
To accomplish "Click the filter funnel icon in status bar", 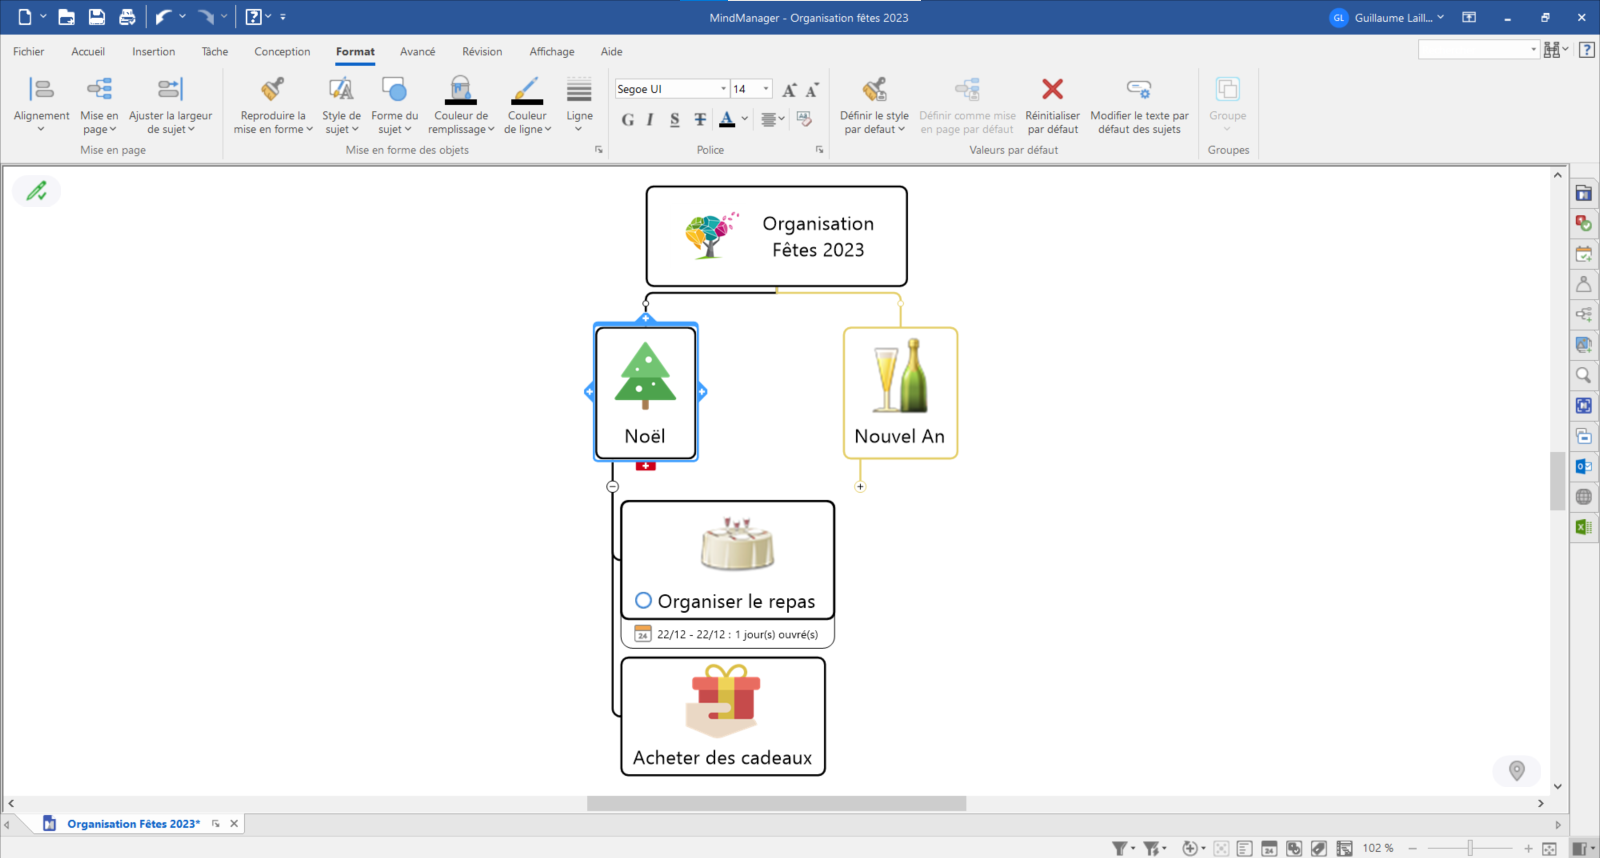I will point(1120,848).
